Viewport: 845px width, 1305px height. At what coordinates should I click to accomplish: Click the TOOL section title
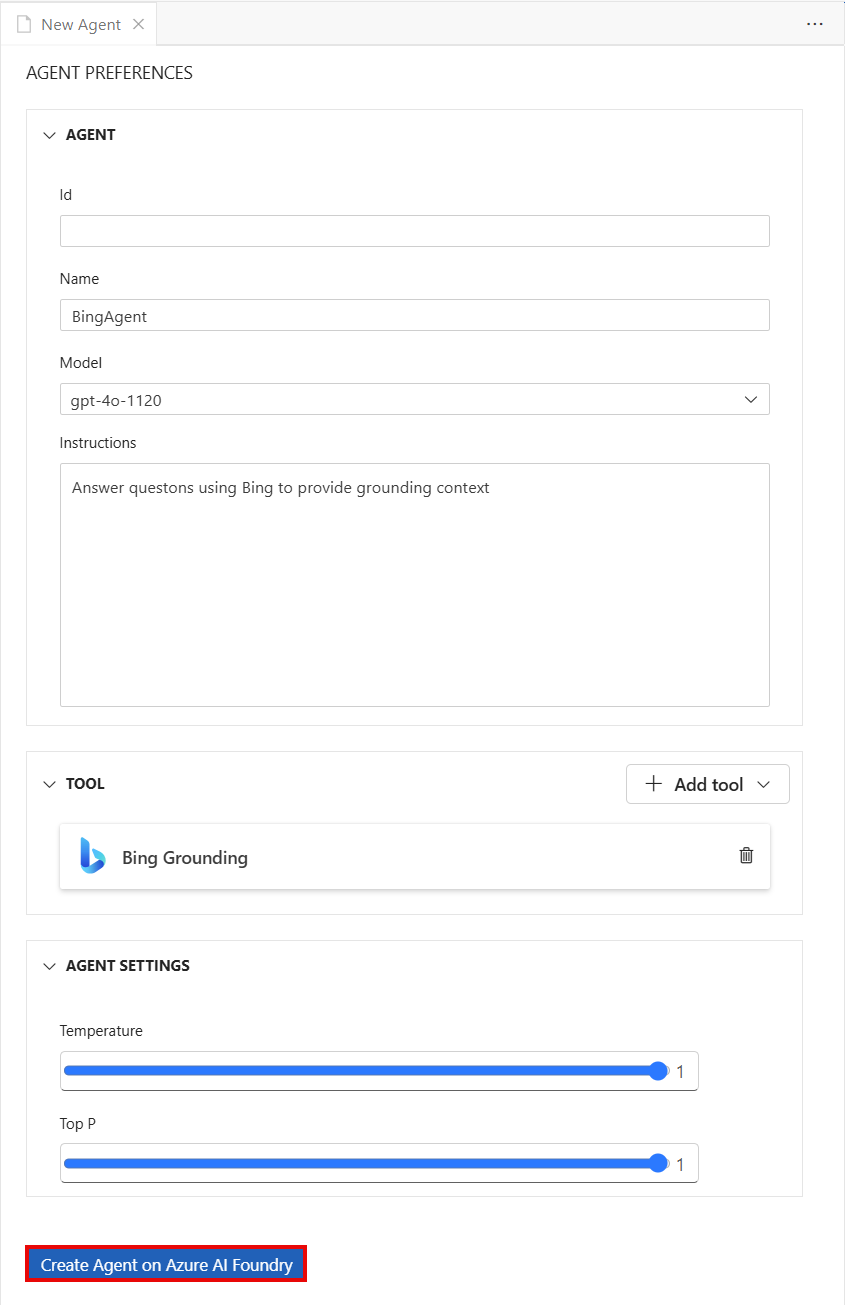pos(85,784)
